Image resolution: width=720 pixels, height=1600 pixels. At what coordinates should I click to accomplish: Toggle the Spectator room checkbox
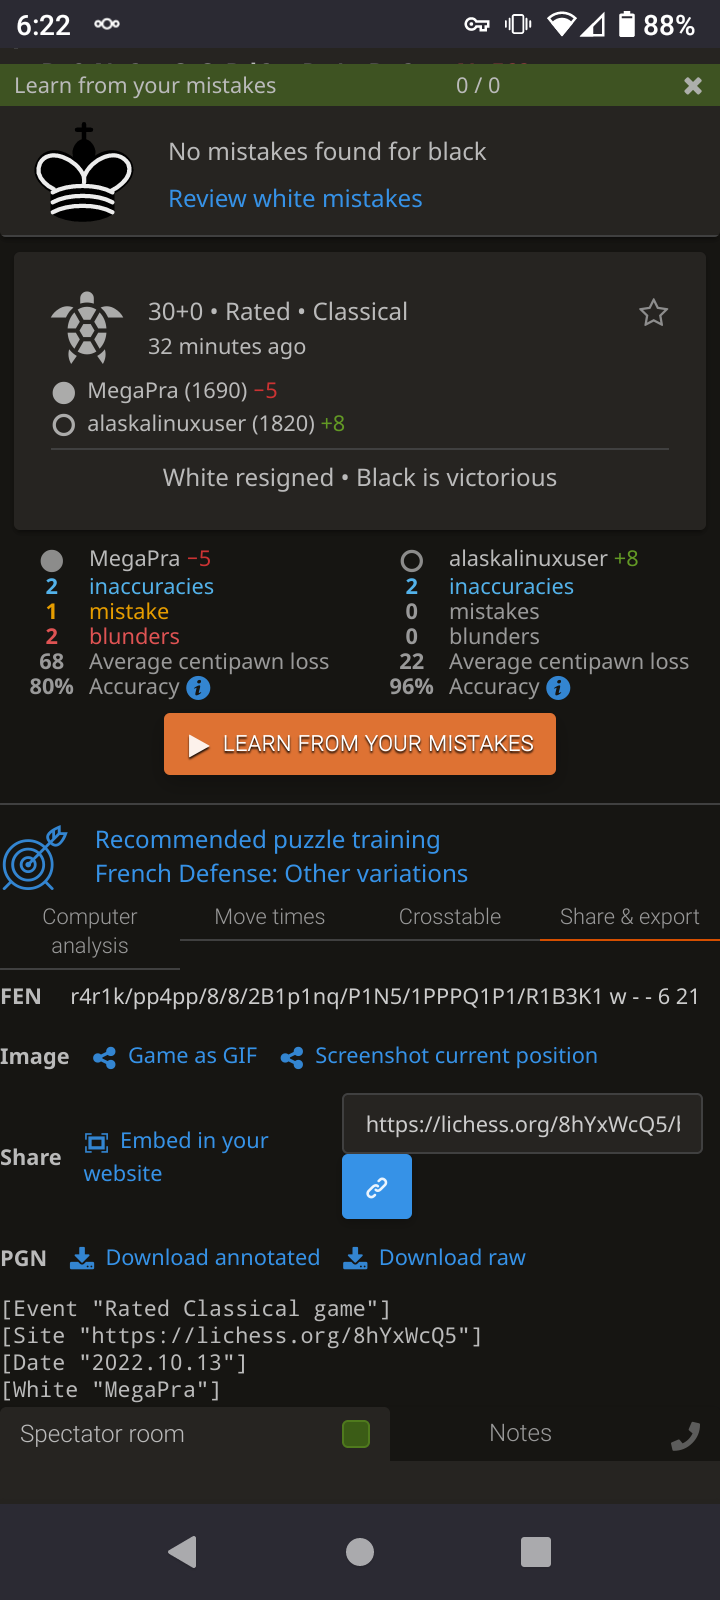356,1434
